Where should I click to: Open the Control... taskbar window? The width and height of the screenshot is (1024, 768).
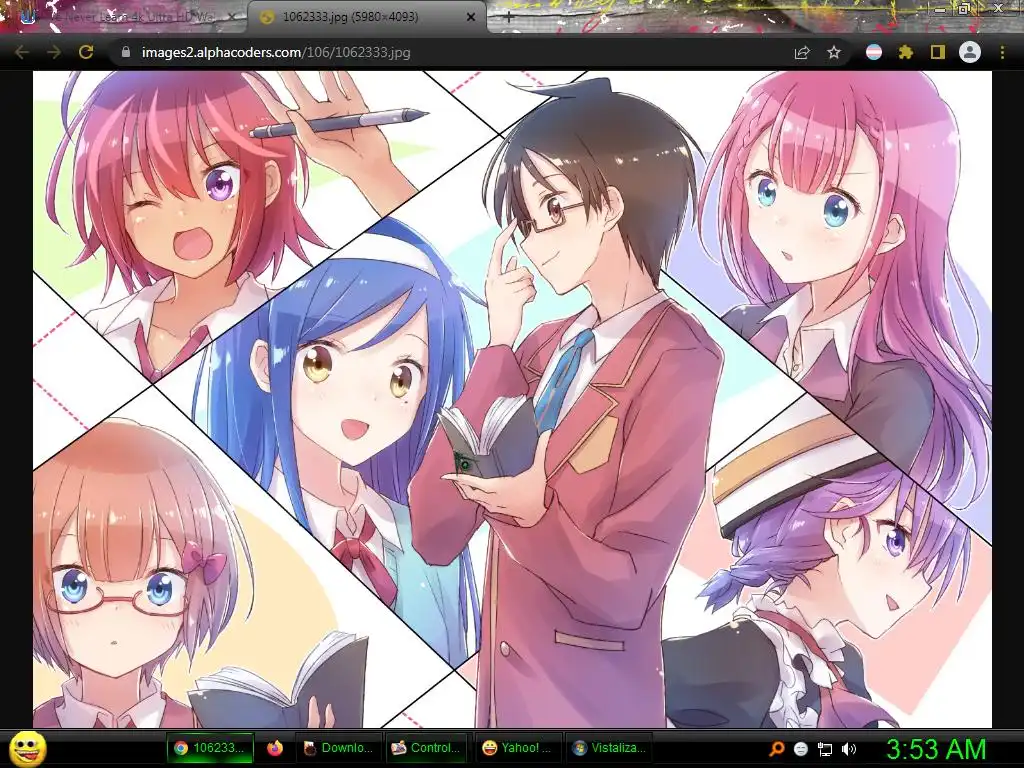click(426, 748)
